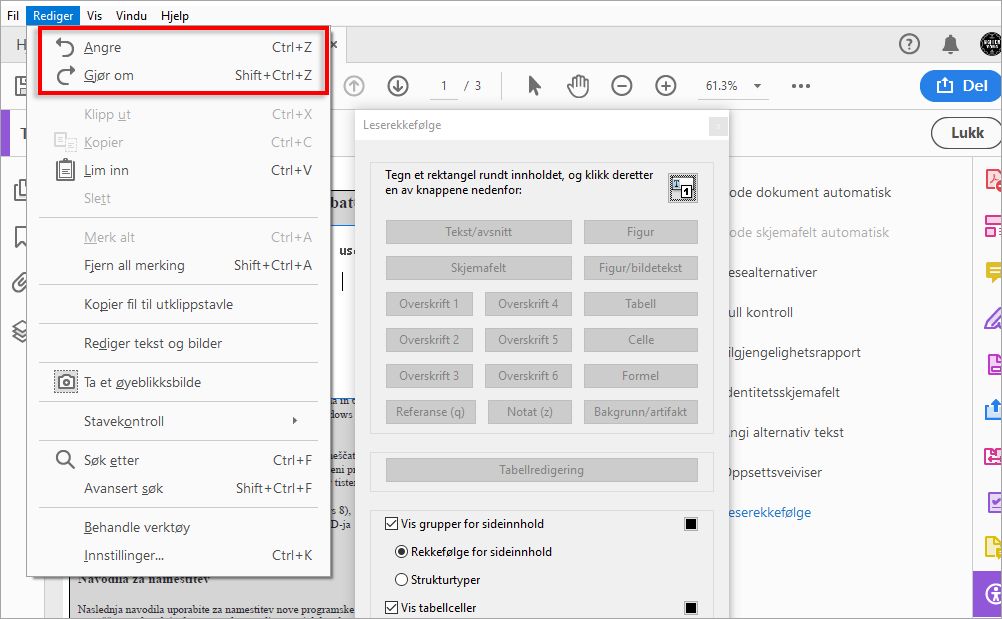Open more tools ellipsis menu
1002x619 pixels.
pos(801,86)
